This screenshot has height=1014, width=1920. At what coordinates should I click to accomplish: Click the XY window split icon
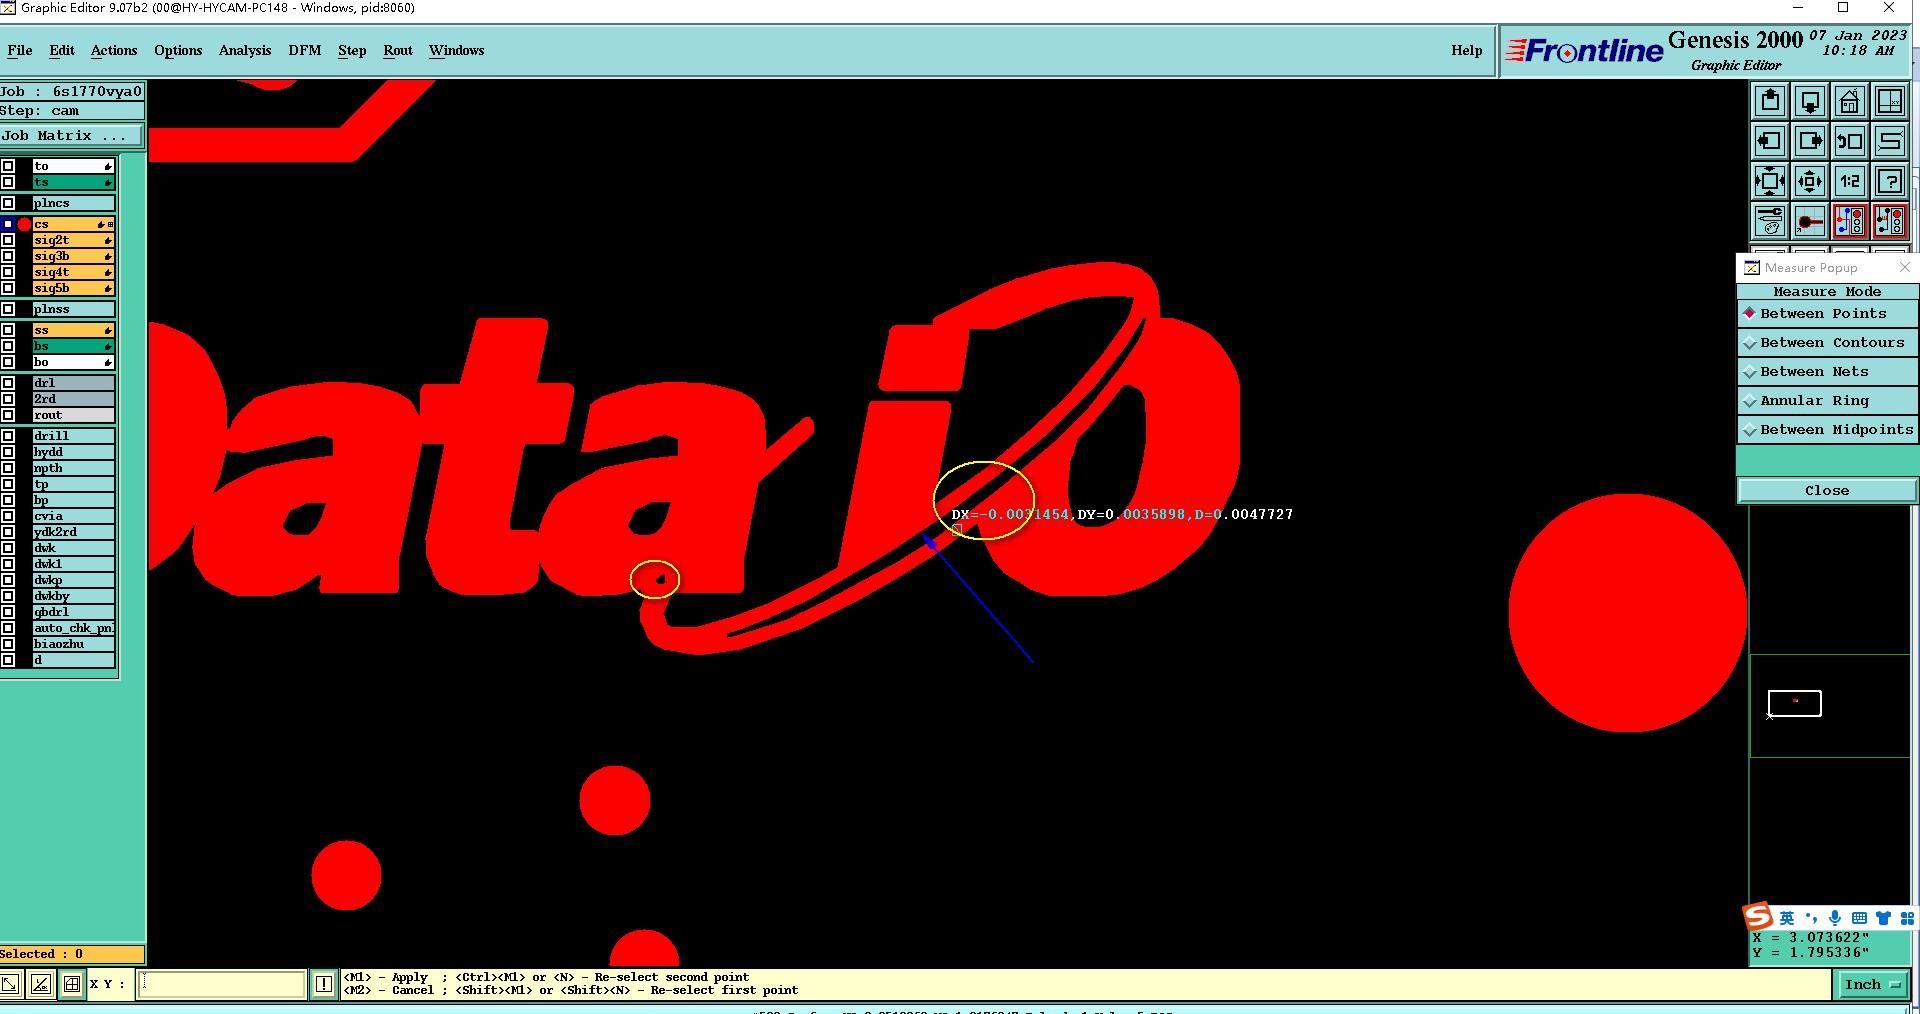[x=1890, y=101]
